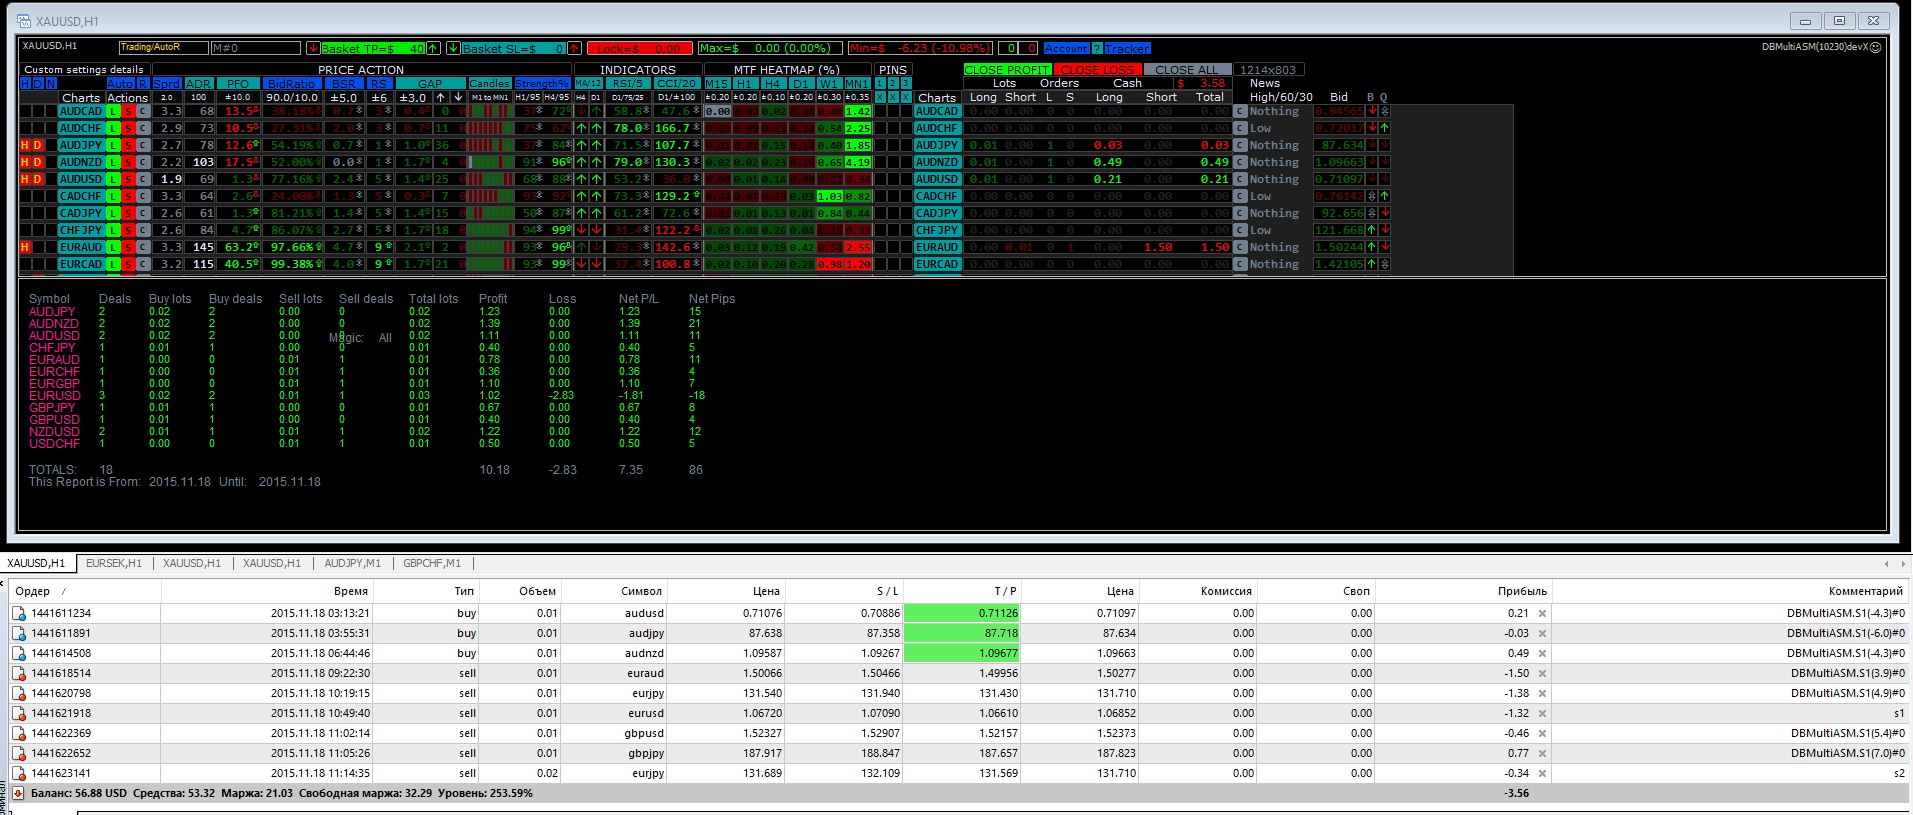The image size is (1913, 815).
Task: Click the sell order icon for ticket 1441623141
Action: (x=19, y=774)
